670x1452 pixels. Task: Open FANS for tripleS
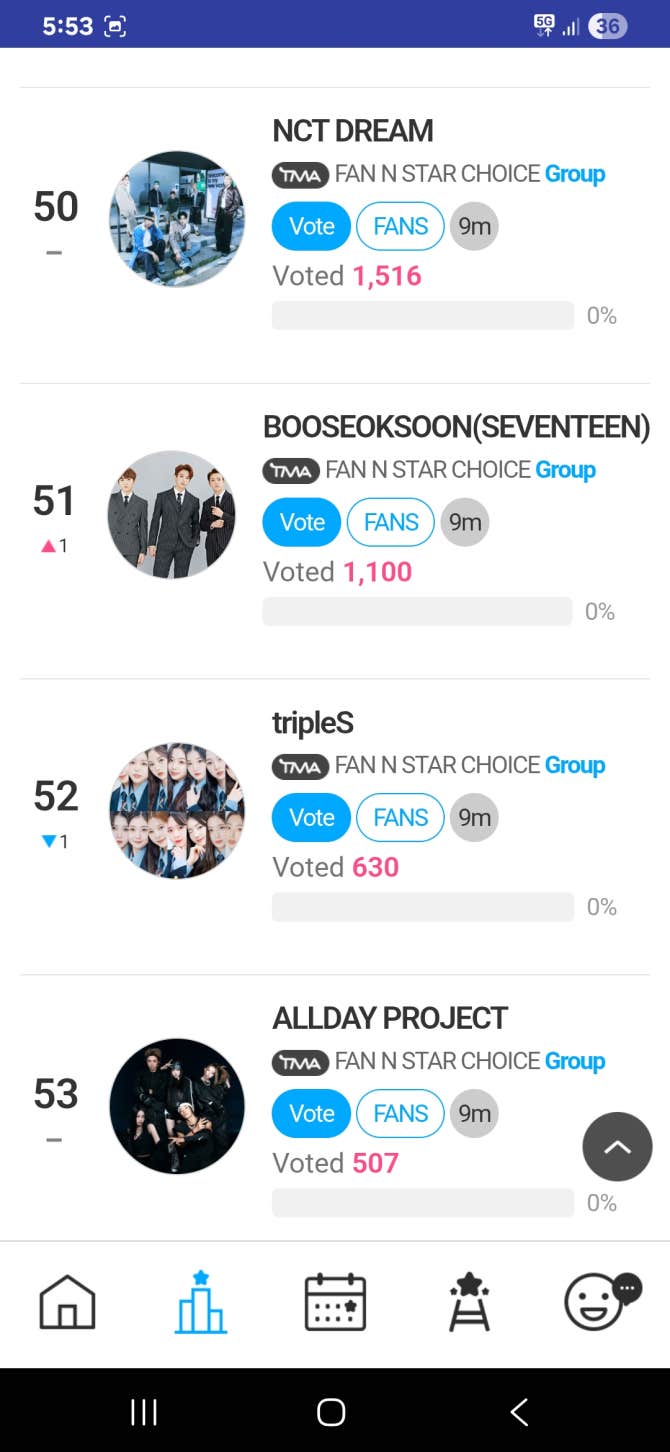pos(400,817)
